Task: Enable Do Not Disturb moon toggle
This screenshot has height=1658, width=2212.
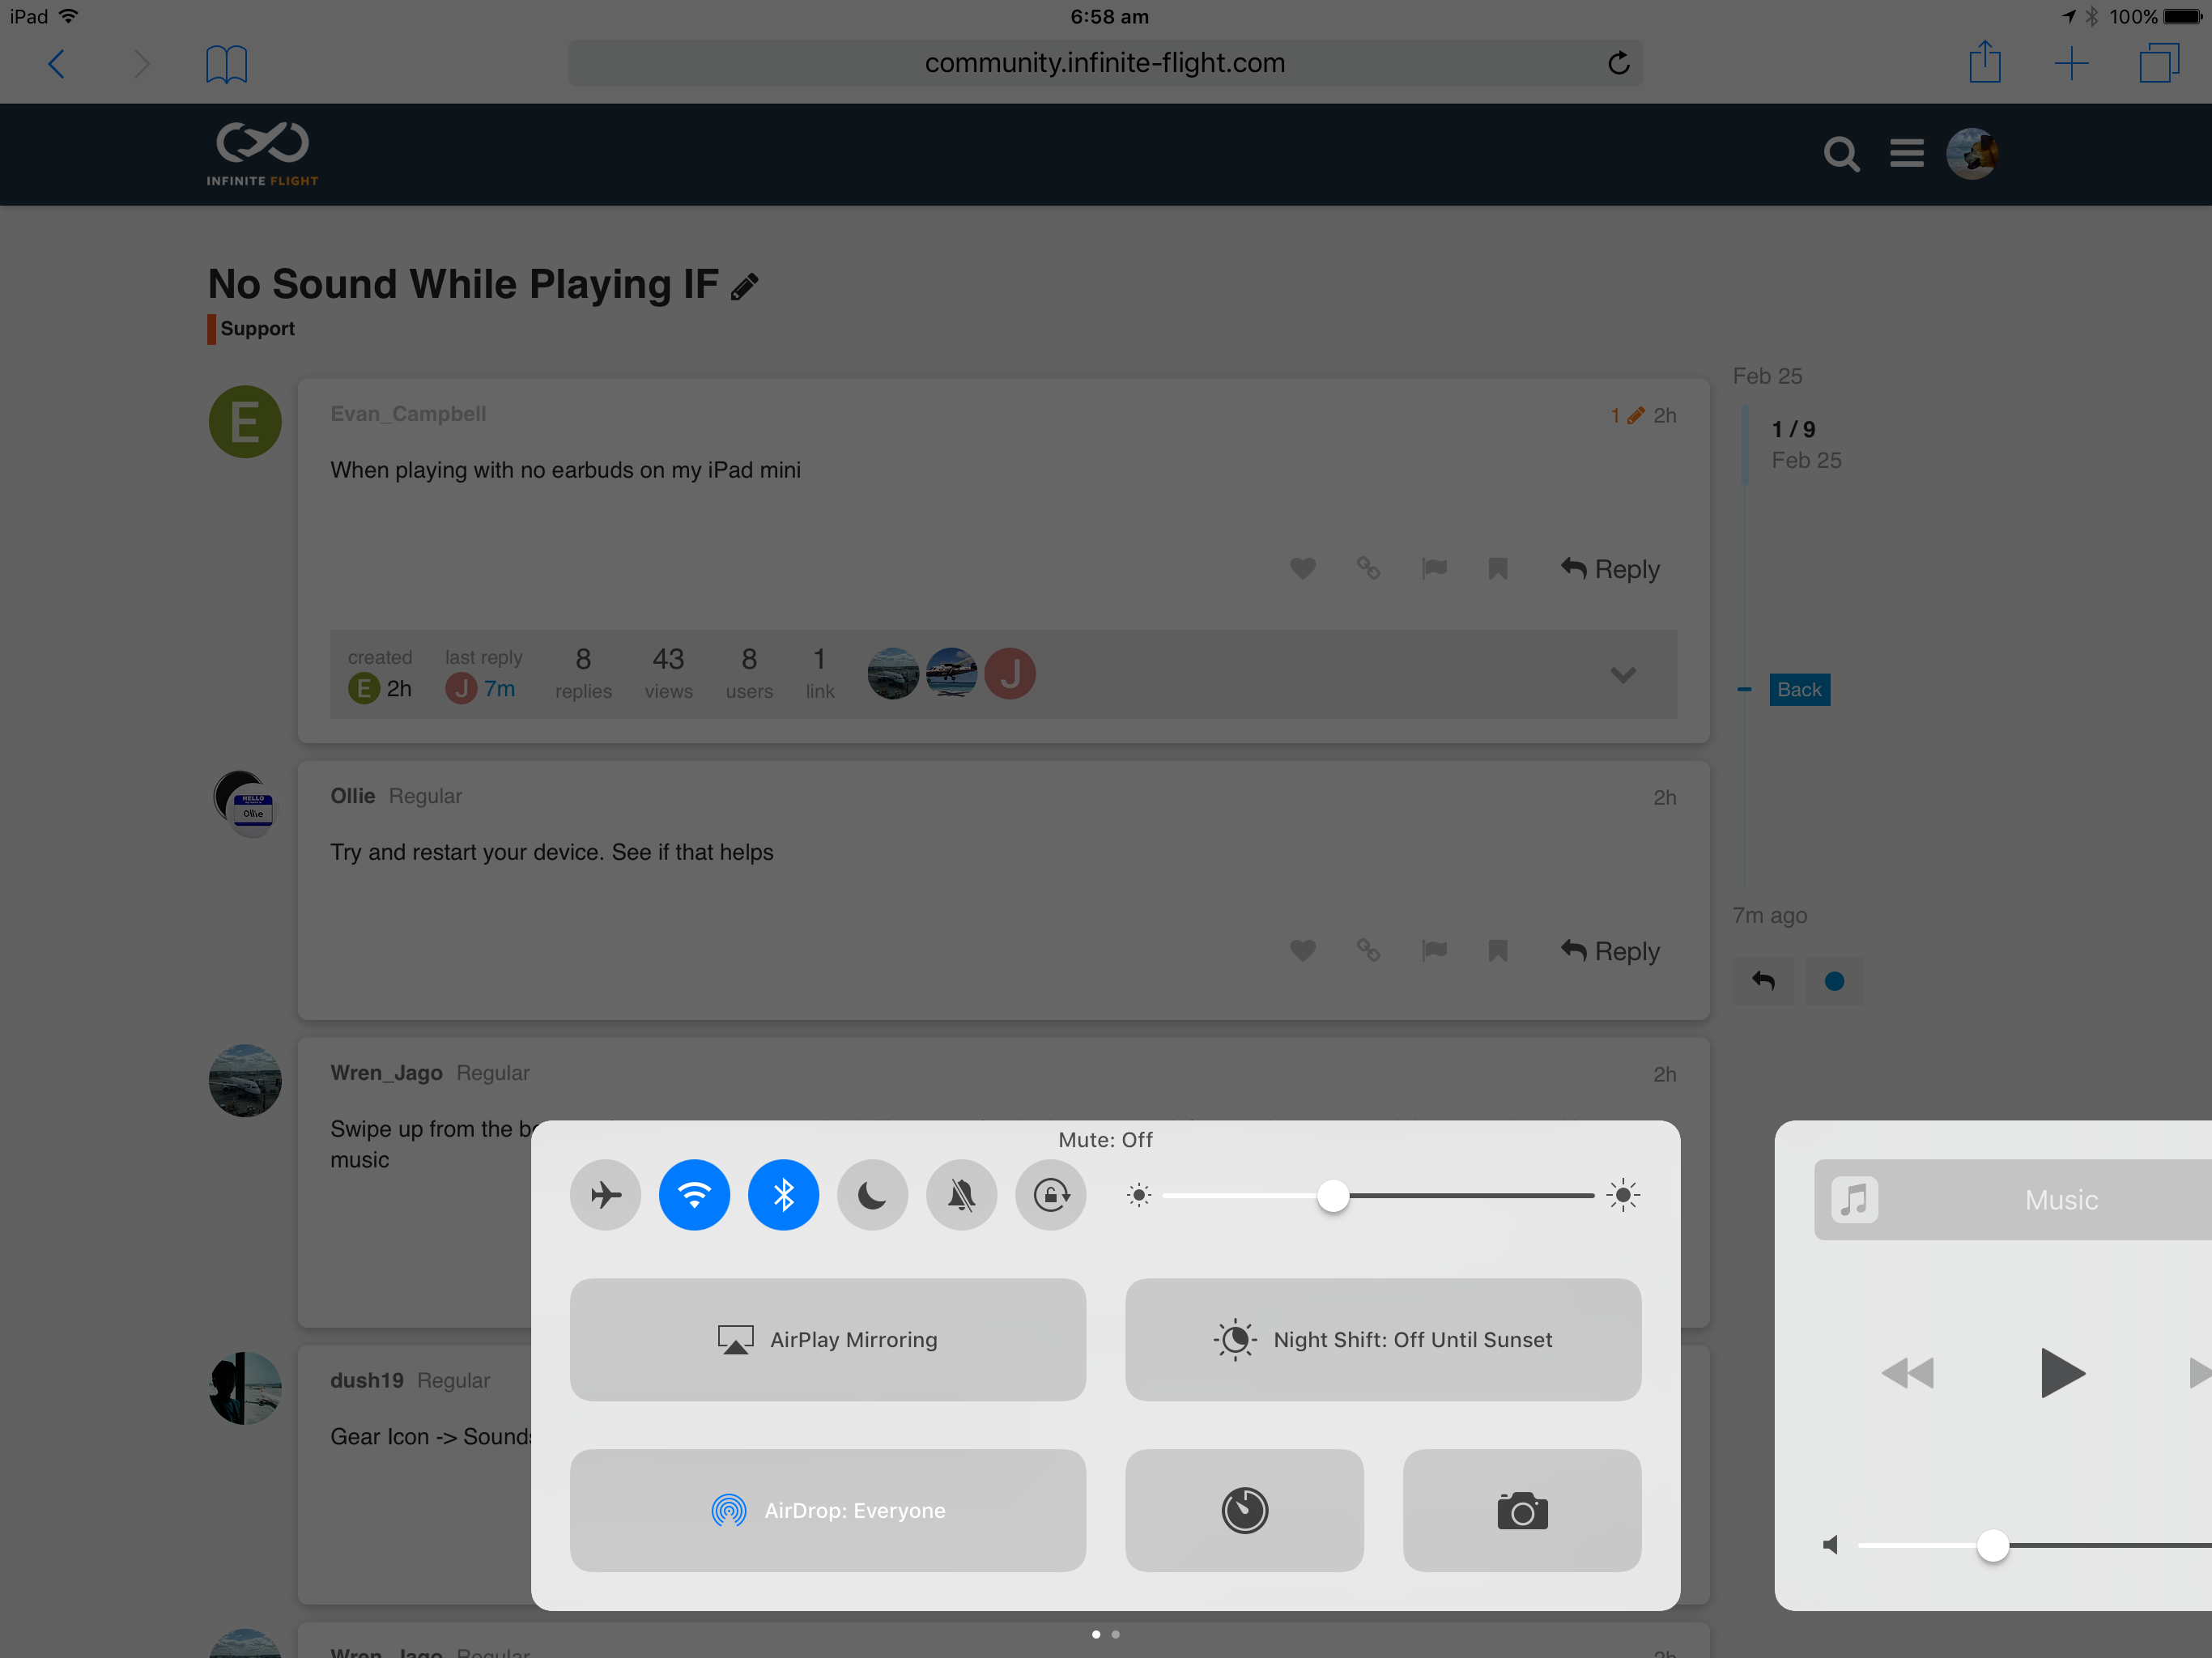Action: (872, 1195)
